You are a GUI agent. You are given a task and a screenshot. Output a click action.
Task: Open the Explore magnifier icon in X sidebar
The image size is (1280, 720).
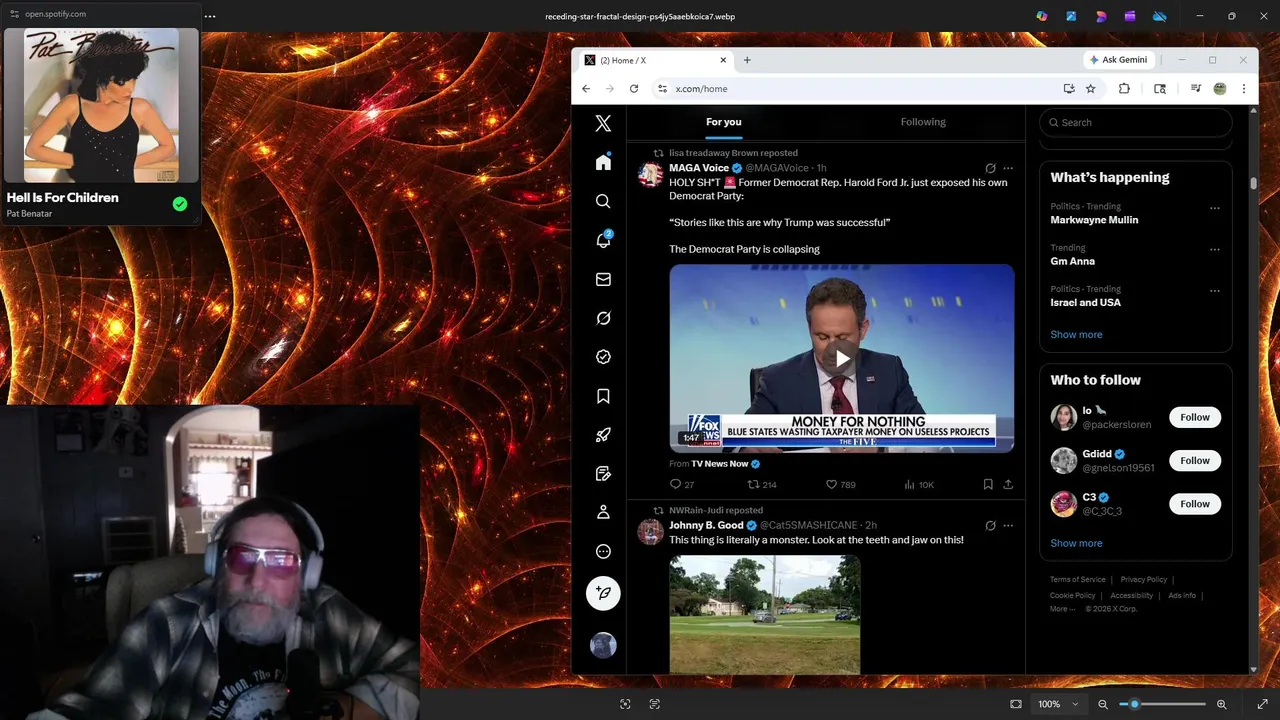pyautogui.click(x=603, y=201)
